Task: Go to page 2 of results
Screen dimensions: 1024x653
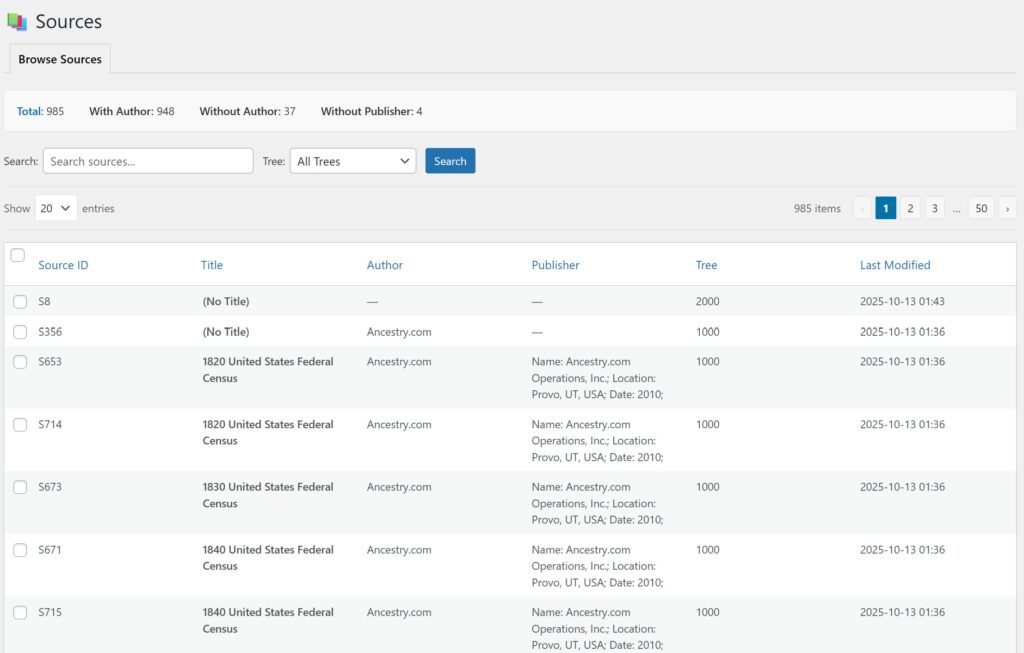Action: click(x=910, y=208)
